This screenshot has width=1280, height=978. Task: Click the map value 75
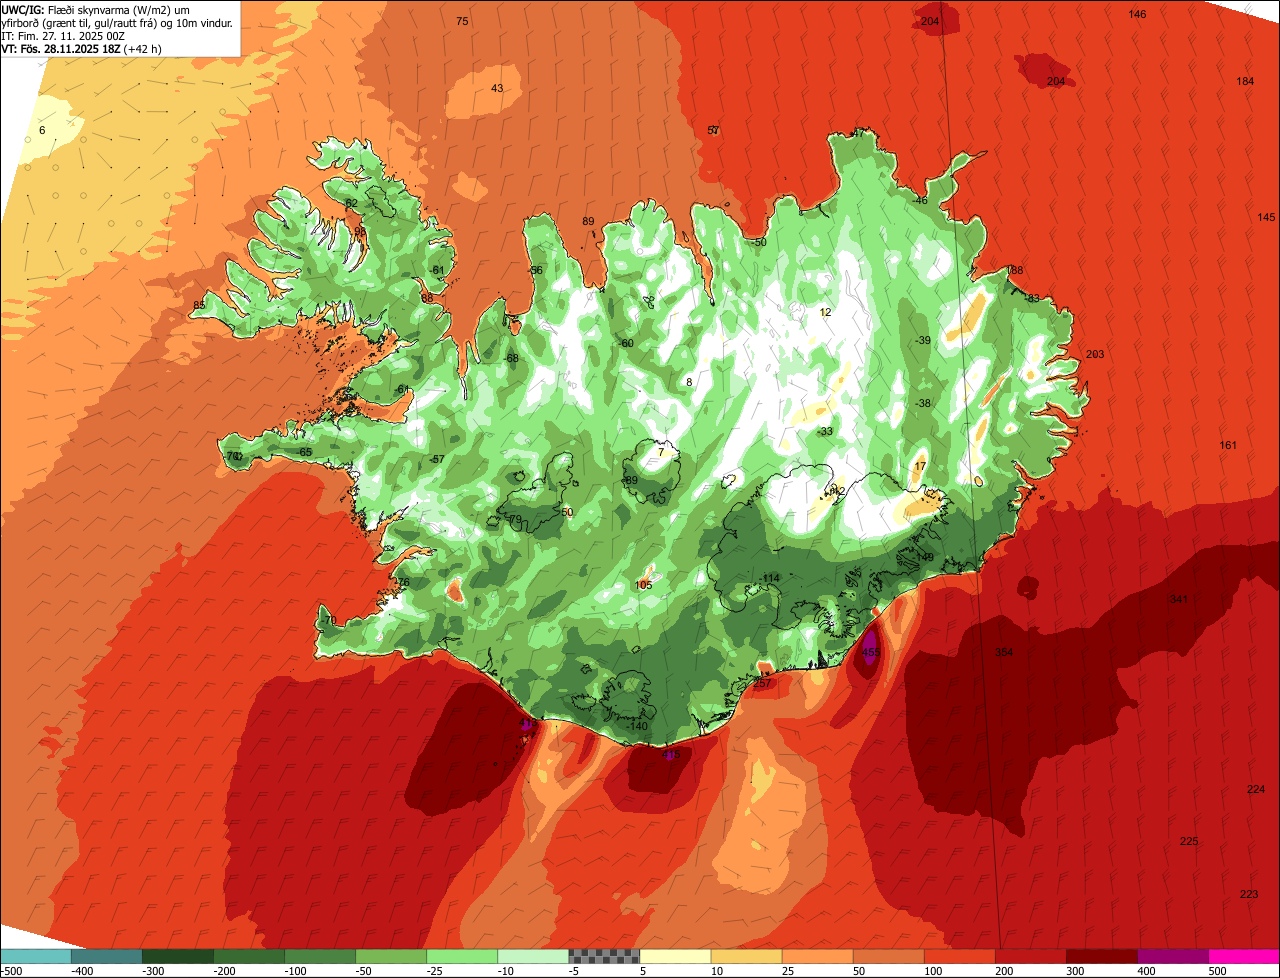[462, 21]
